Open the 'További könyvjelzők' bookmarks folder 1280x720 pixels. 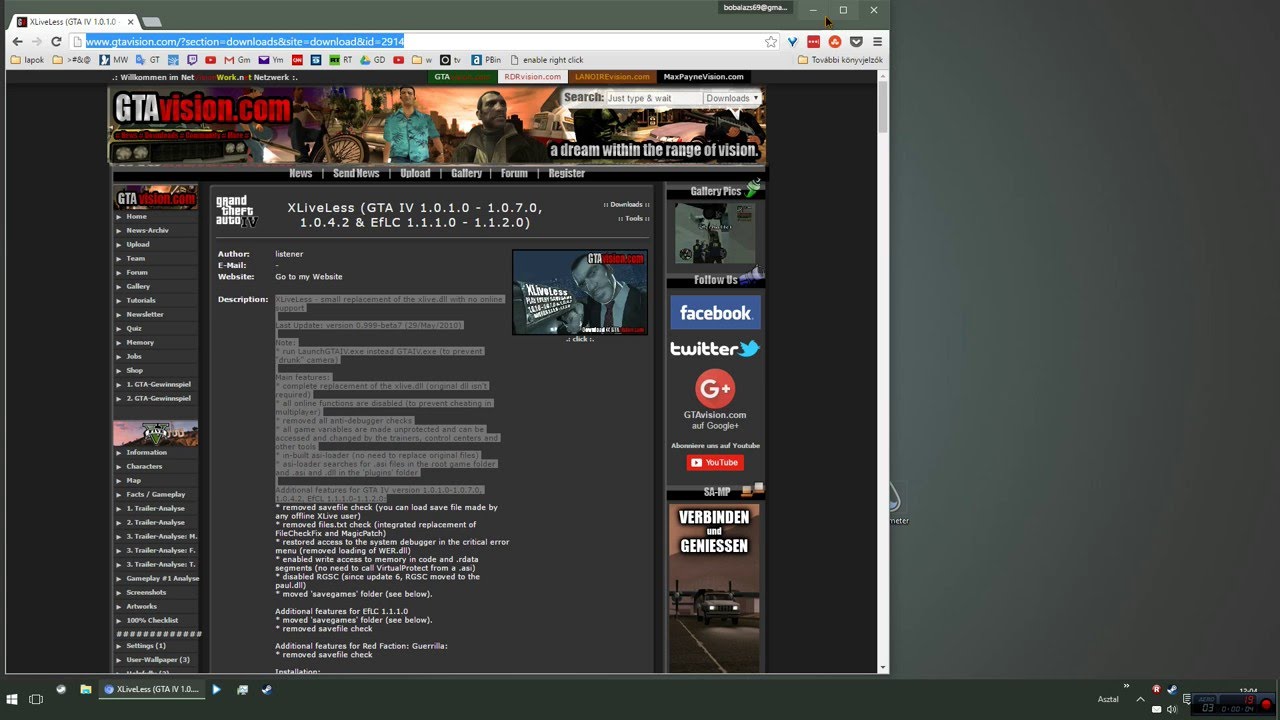(x=840, y=60)
